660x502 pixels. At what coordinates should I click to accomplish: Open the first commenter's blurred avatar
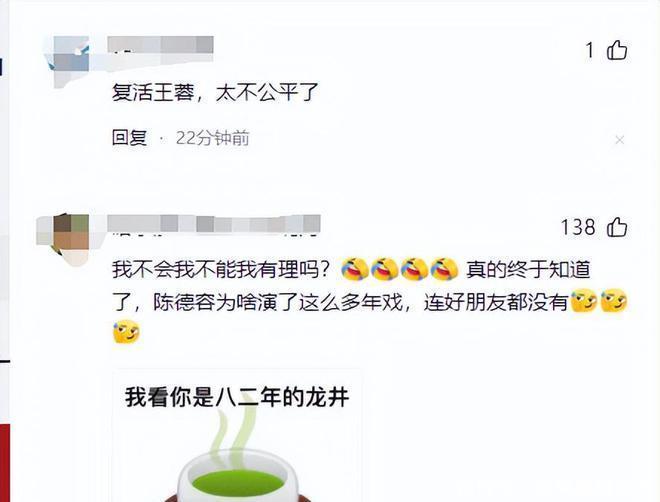coord(67,60)
